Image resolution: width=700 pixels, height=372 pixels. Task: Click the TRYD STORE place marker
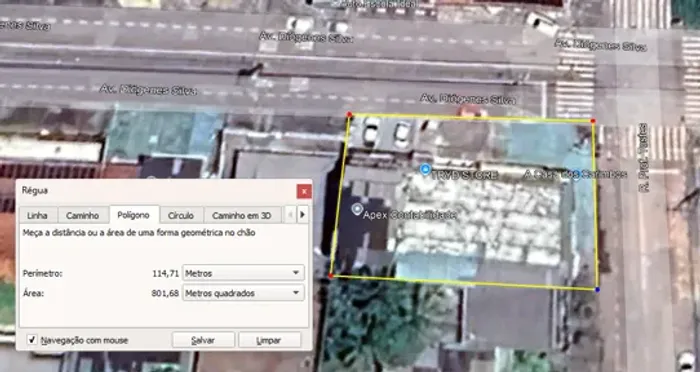pyautogui.click(x=425, y=169)
